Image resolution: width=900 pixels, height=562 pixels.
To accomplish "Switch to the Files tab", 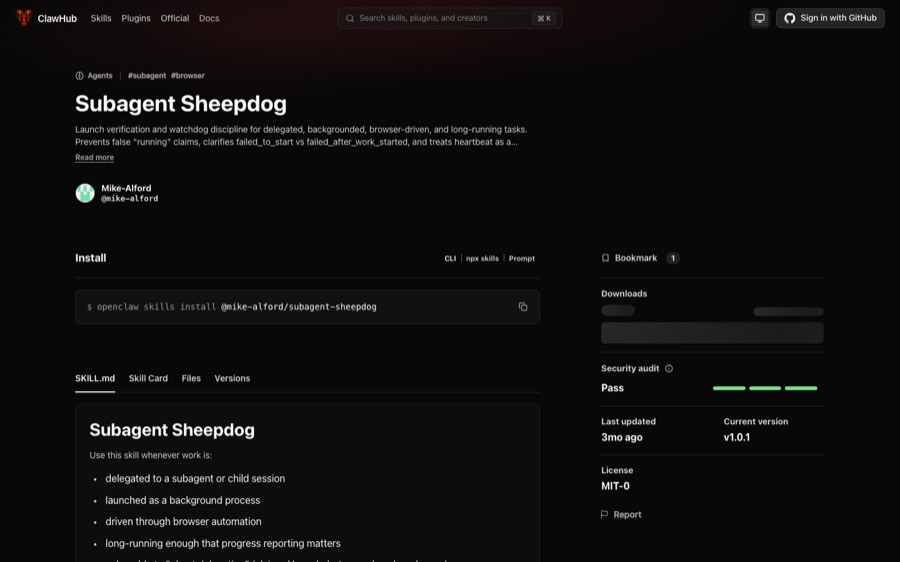I will tap(191, 378).
